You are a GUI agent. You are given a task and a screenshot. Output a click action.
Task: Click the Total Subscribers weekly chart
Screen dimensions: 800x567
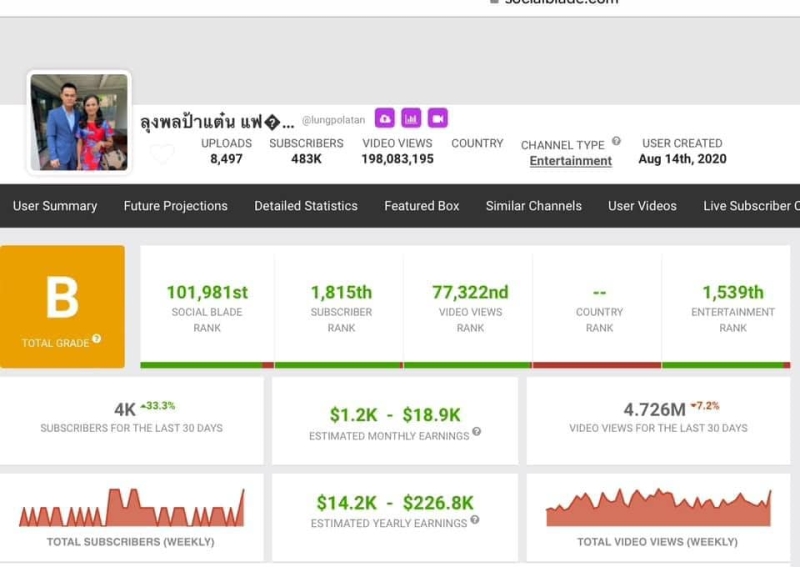(x=132, y=508)
